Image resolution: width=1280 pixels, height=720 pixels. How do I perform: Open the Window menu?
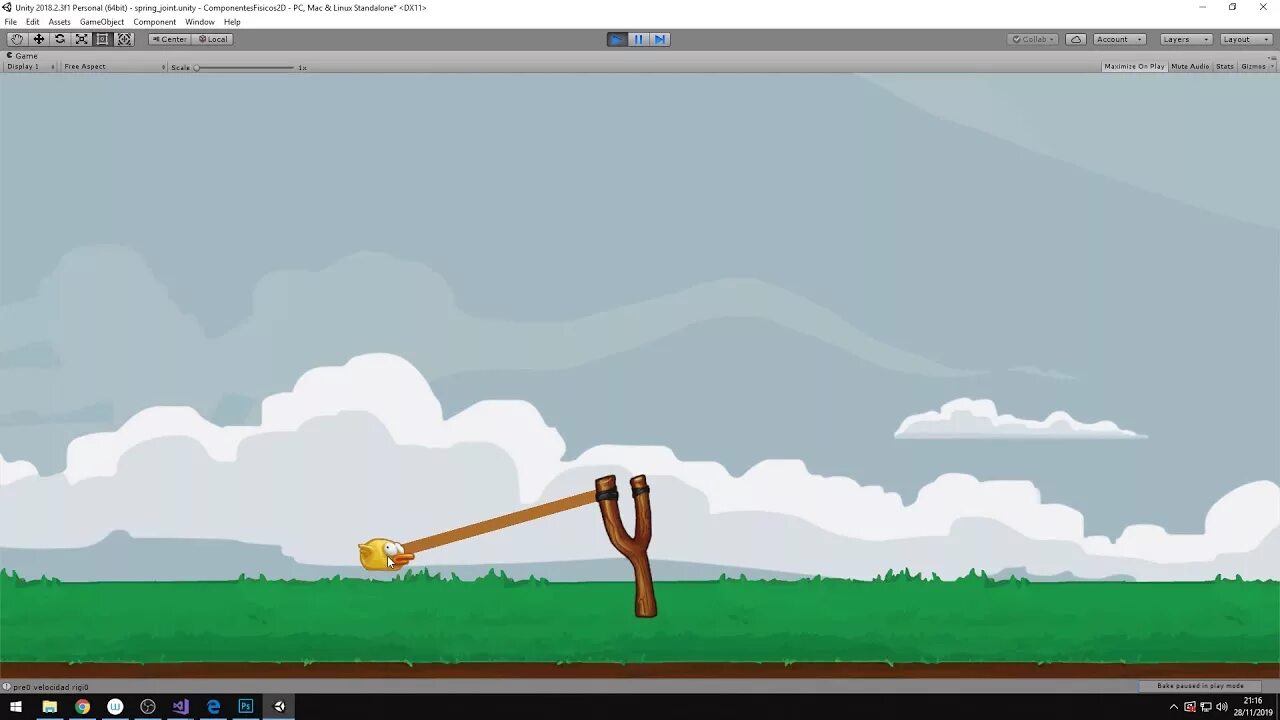[200, 22]
